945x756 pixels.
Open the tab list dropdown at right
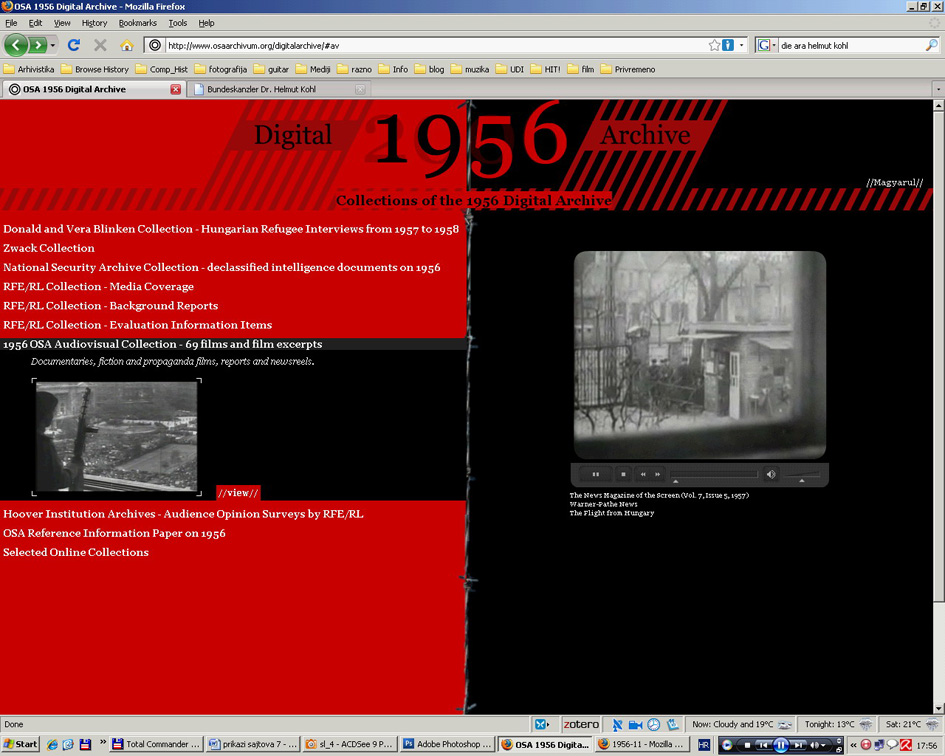[x=937, y=89]
